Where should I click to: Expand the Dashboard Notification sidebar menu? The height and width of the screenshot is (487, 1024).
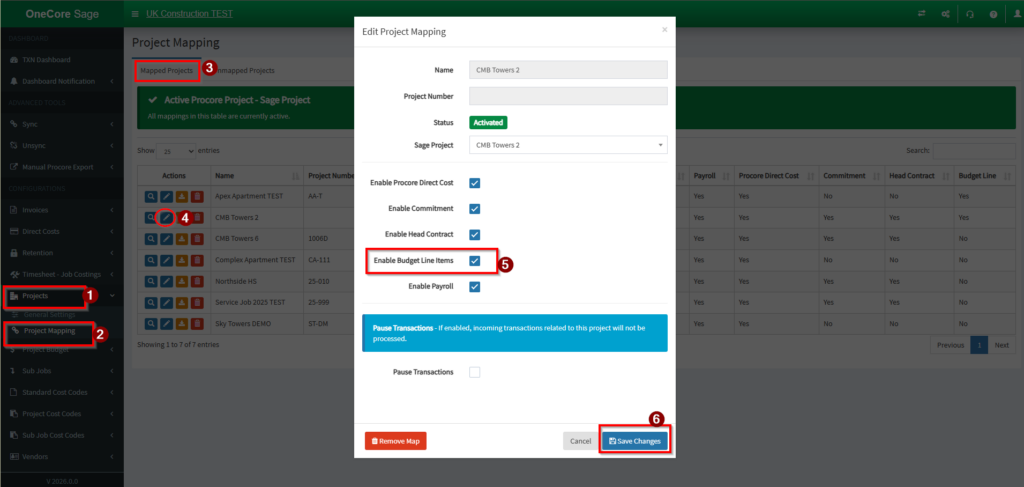[61, 82]
